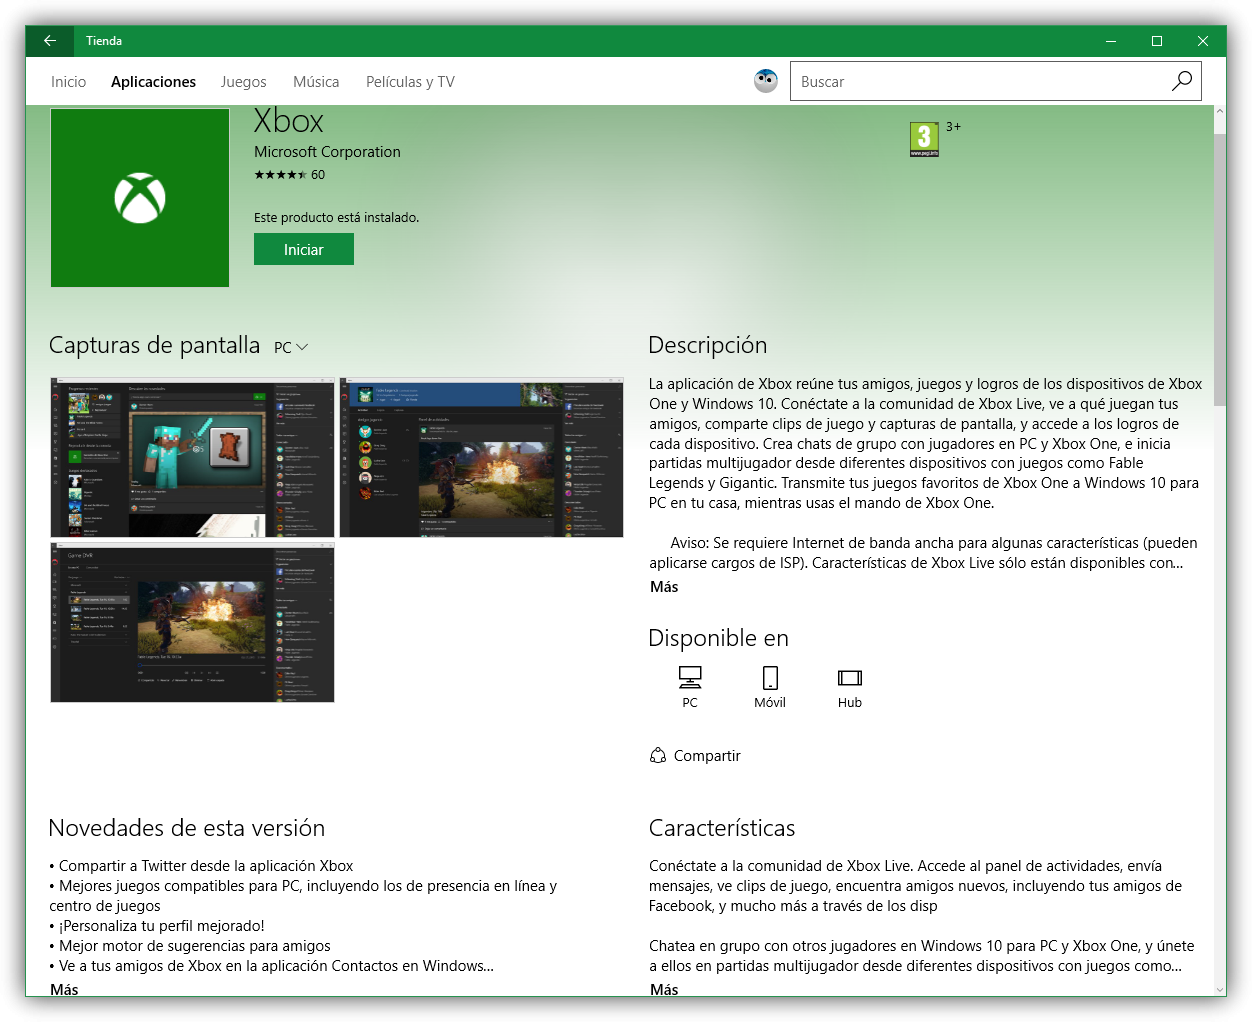Select the Hub device icon
Image resolution: width=1252 pixels, height=1022 pixels.
coord(850,678)
